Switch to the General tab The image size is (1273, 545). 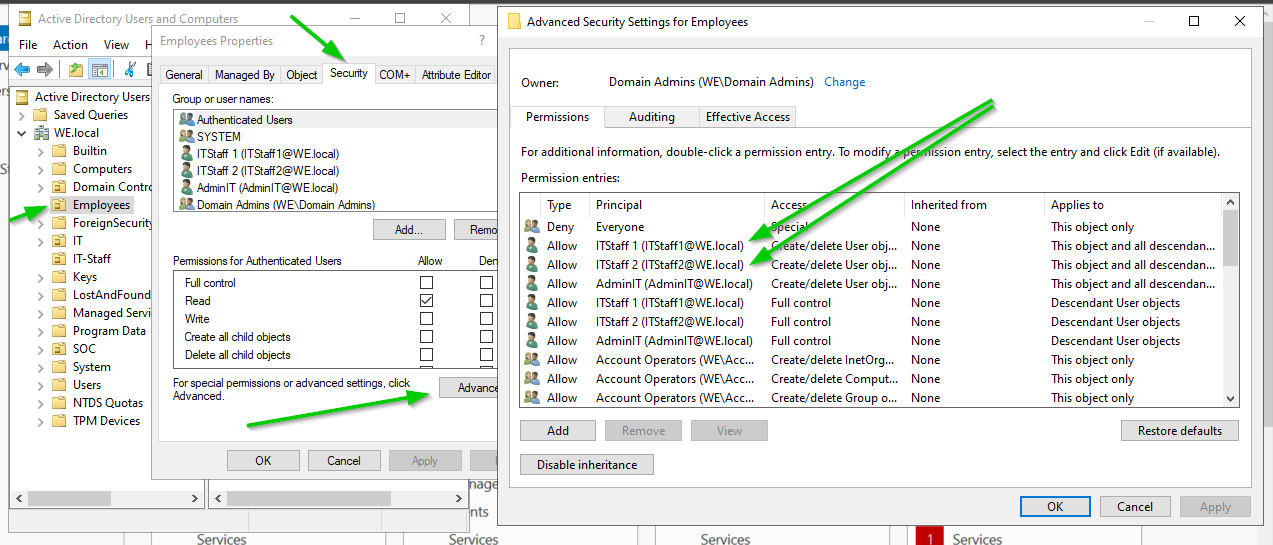[x=184, y=75]
